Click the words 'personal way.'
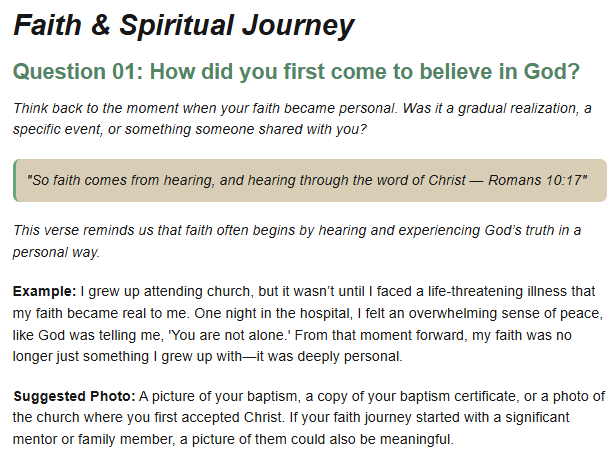Image resolution: width=615 pixels, height=457 pixels. tap(56, 252)
